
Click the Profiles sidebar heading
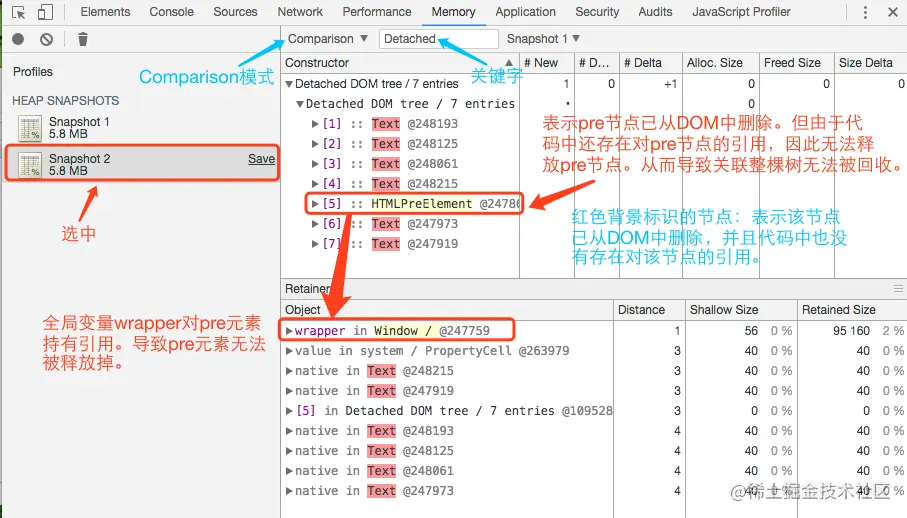(x=33, y=72)
